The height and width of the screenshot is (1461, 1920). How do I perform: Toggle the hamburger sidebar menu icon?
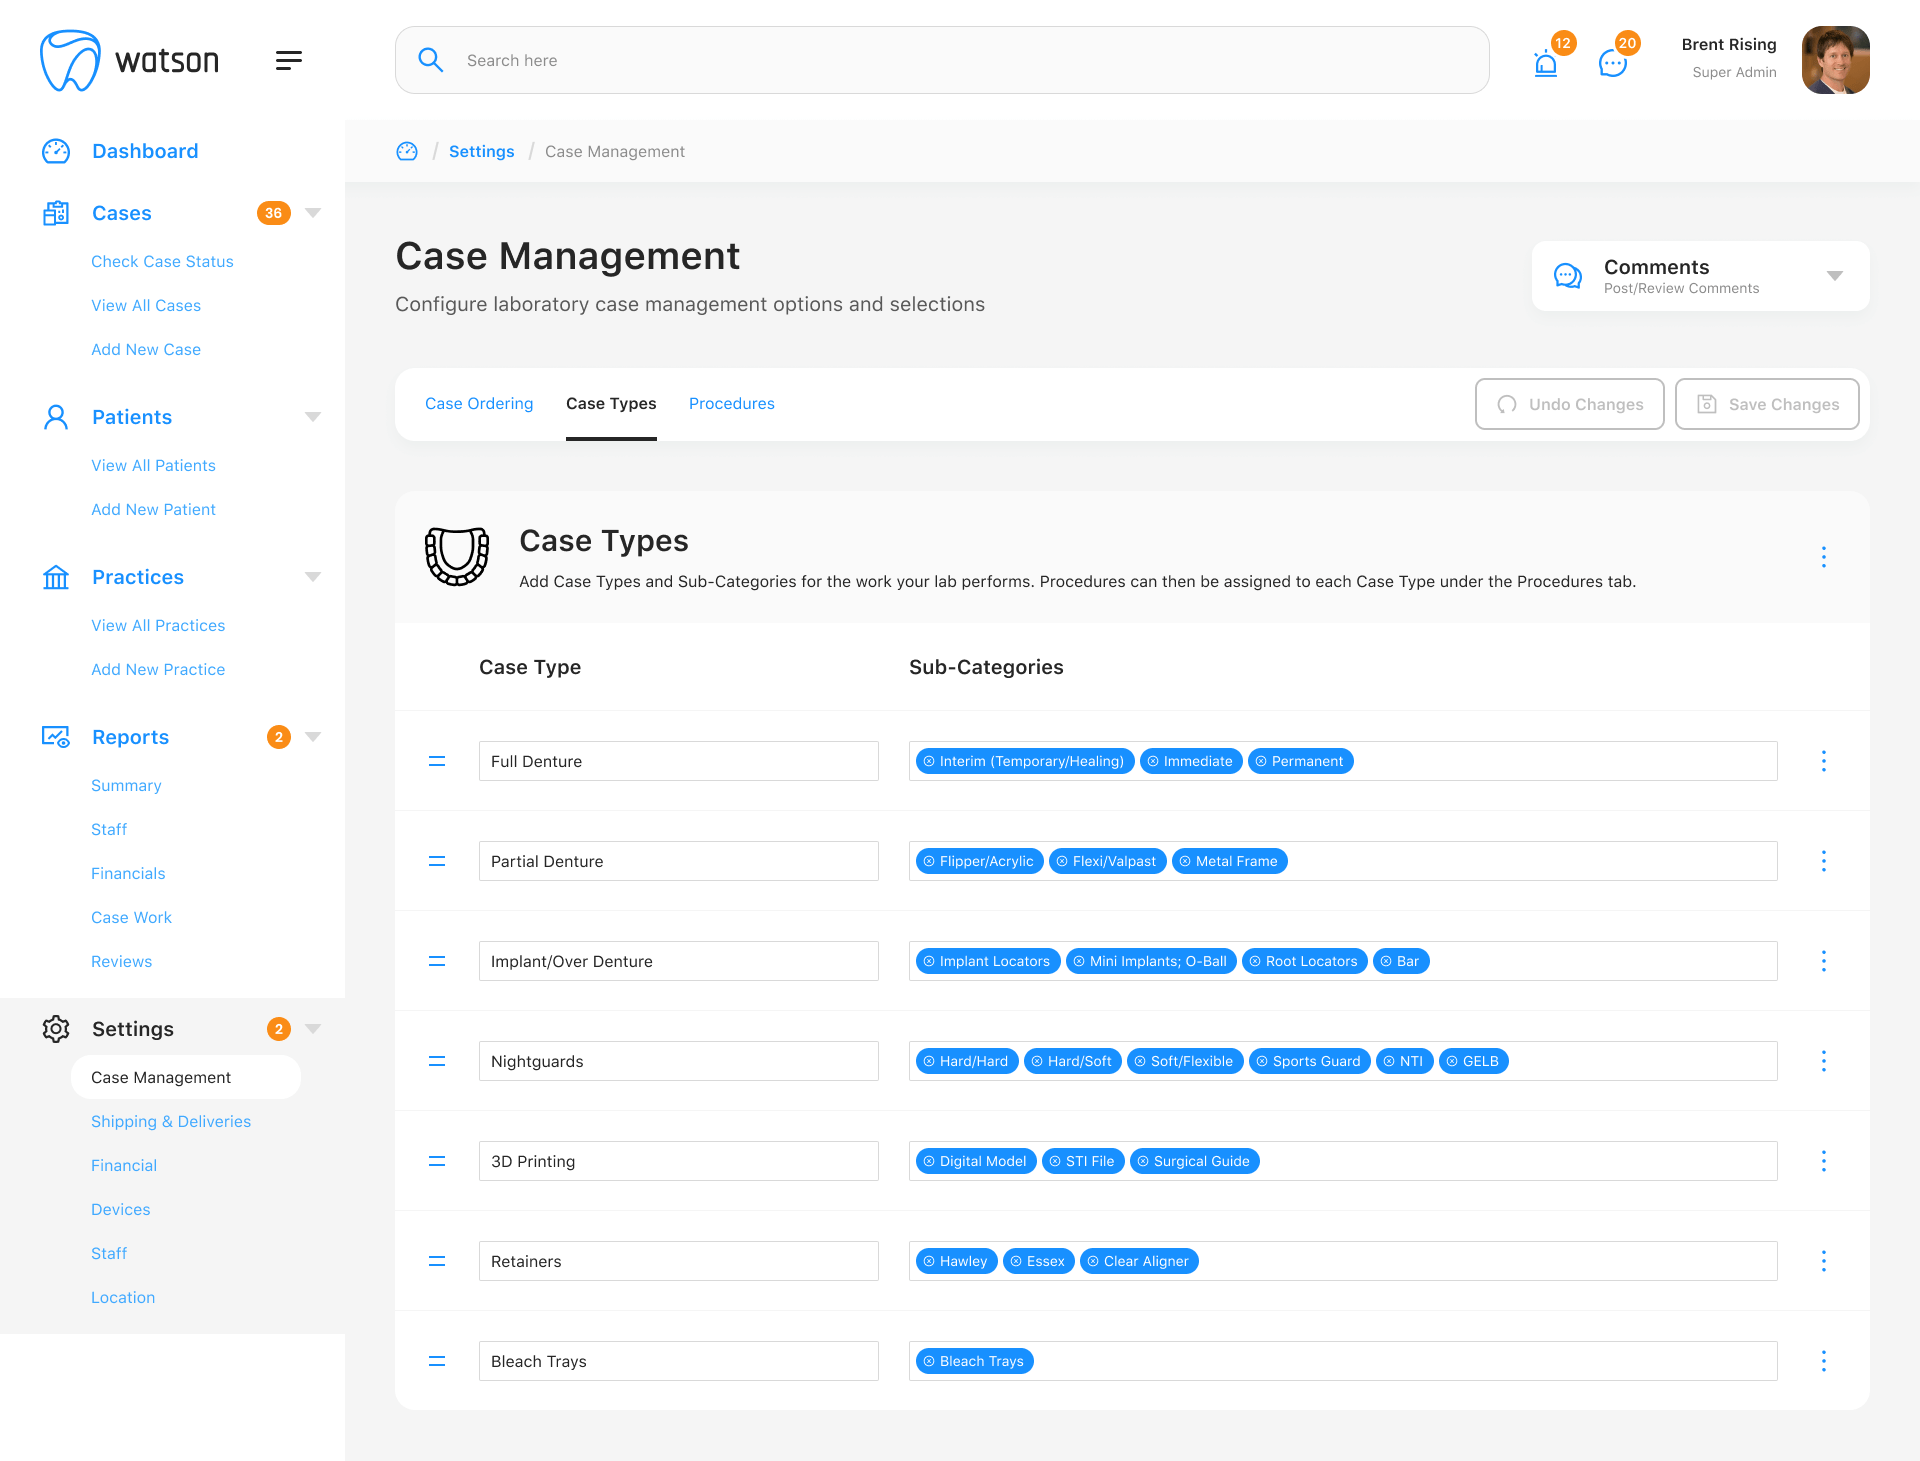pyautogui.click(x=289, y=61)
